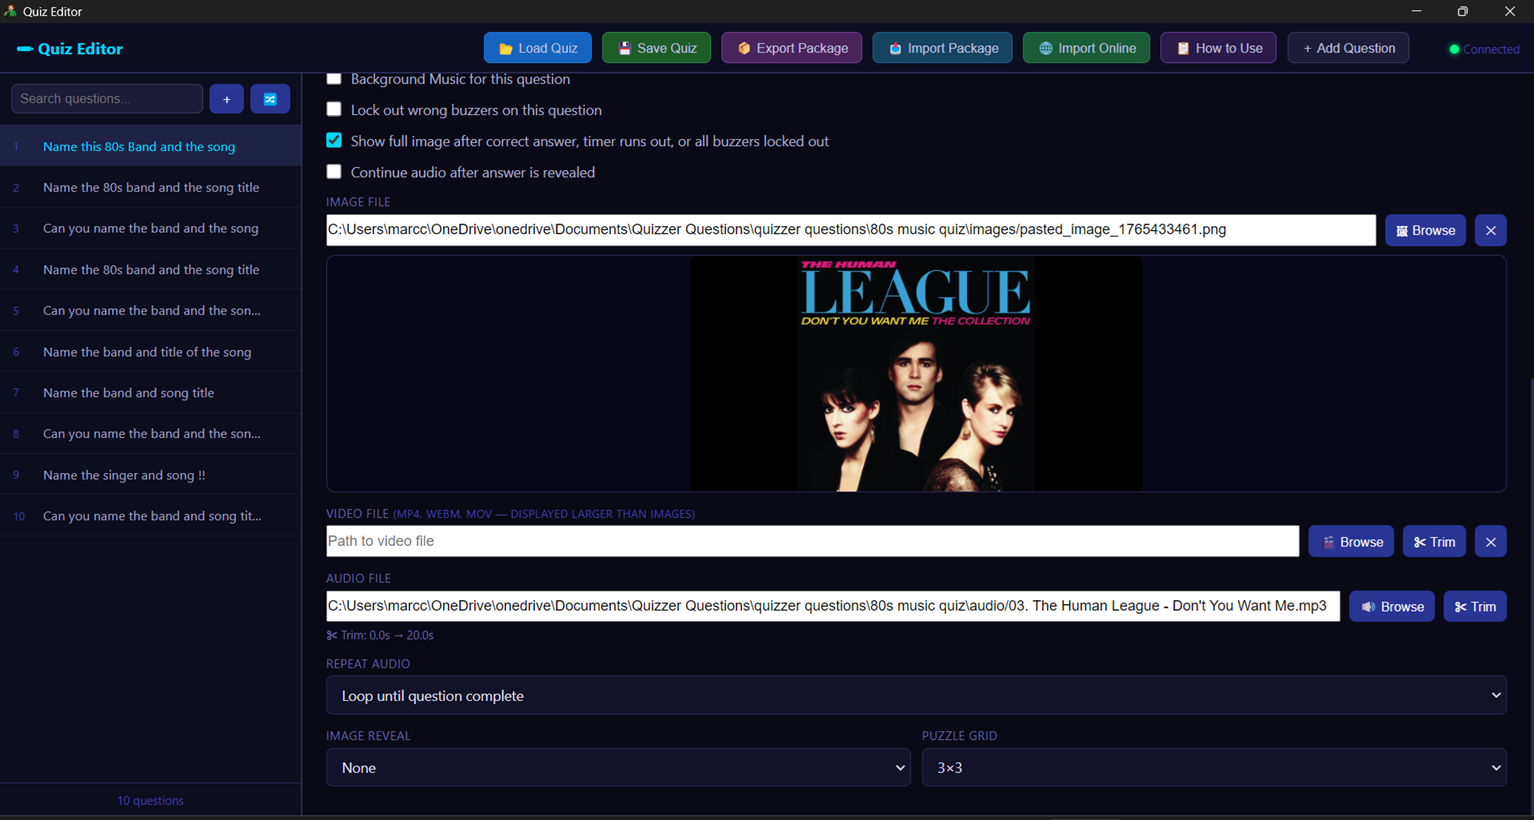1534x820 pixels.
Task: Click the video file path field
Action: (x=812, y=541)
